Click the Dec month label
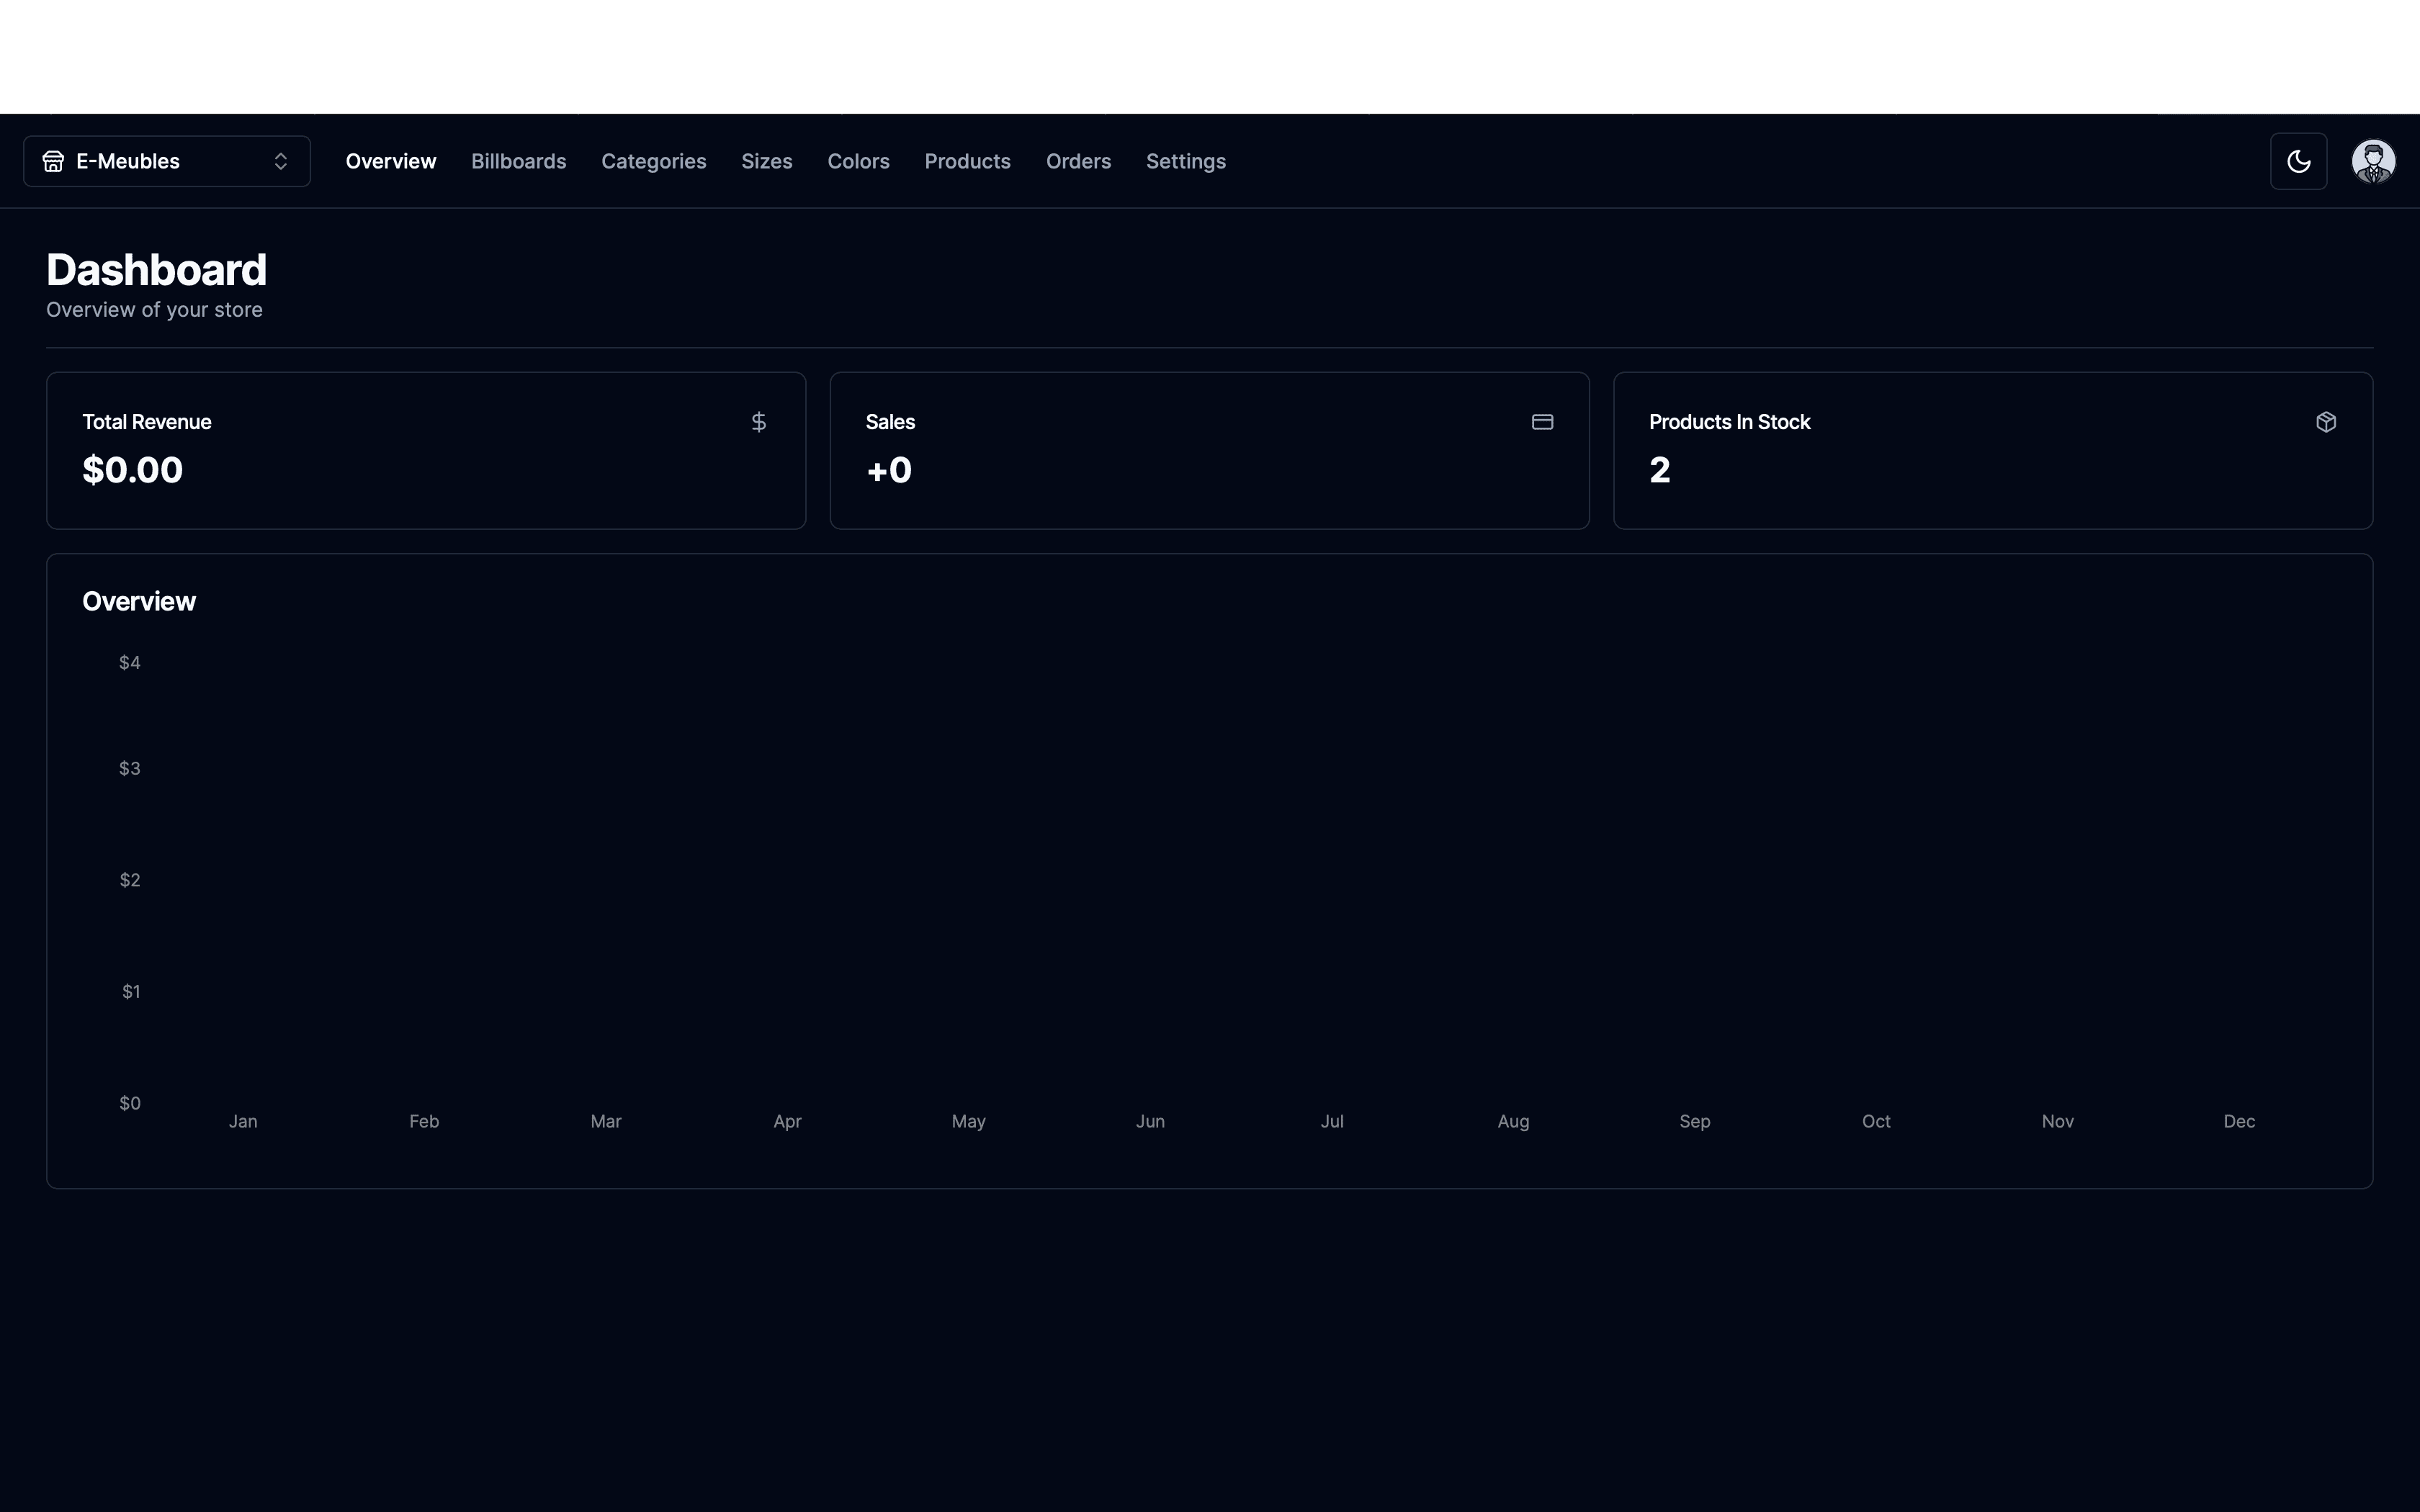 click(2240, 1122)
